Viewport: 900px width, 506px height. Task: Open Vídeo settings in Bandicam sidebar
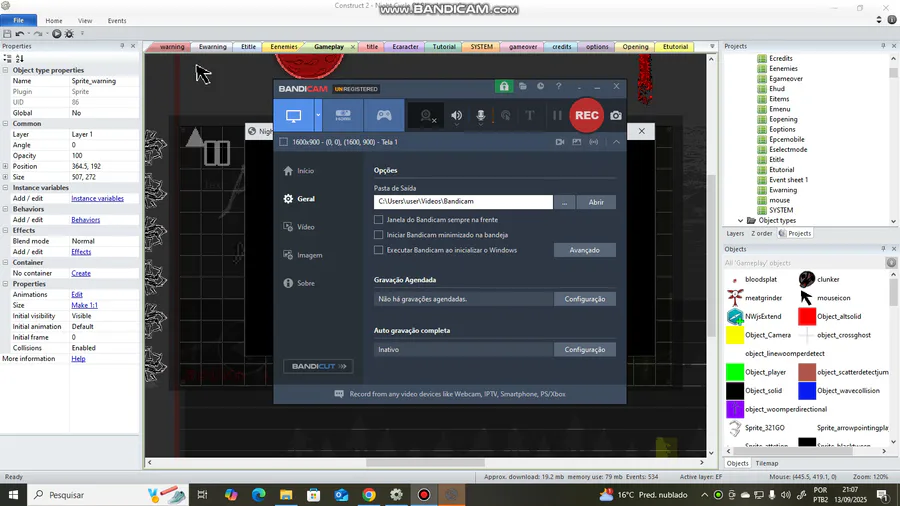[298, 227]
